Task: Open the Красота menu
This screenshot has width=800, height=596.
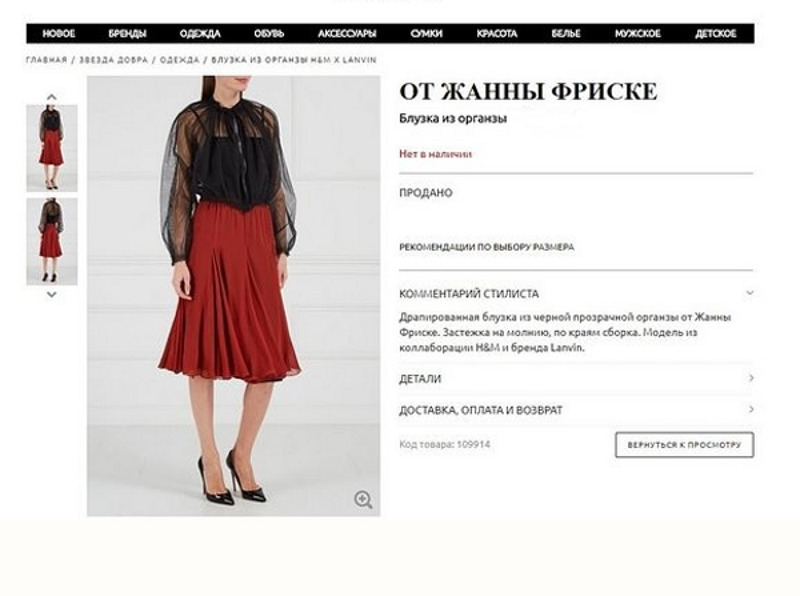Action: tap(497, 34)
